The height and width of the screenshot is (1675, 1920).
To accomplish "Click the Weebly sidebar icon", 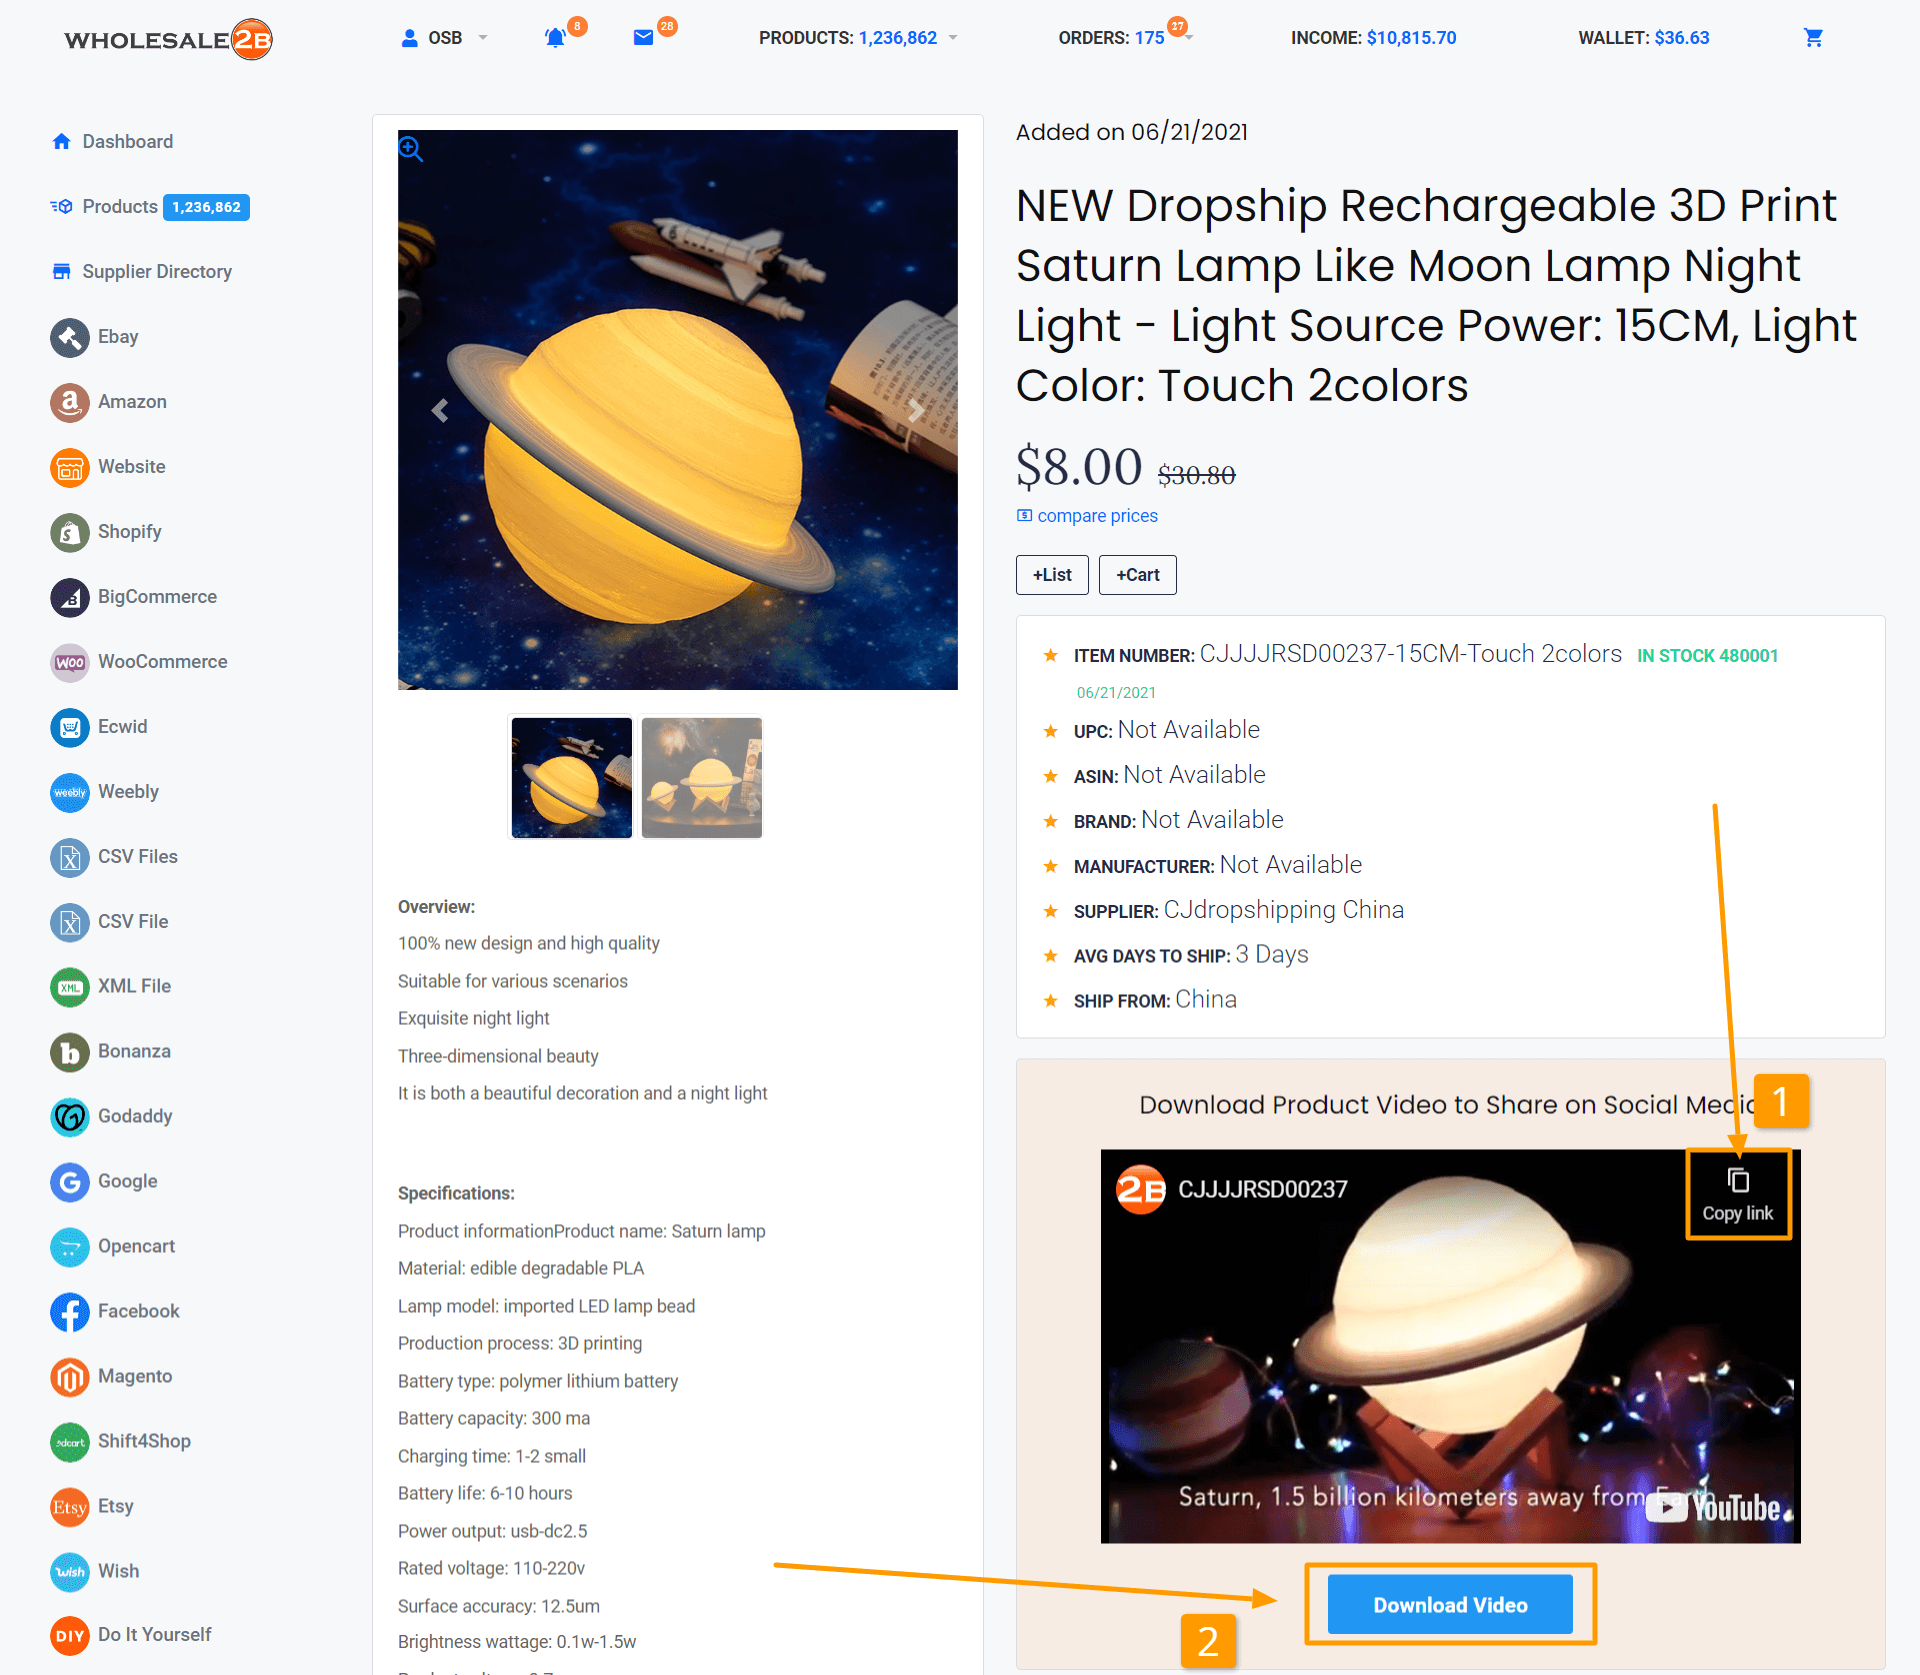I will pos(70,792).
